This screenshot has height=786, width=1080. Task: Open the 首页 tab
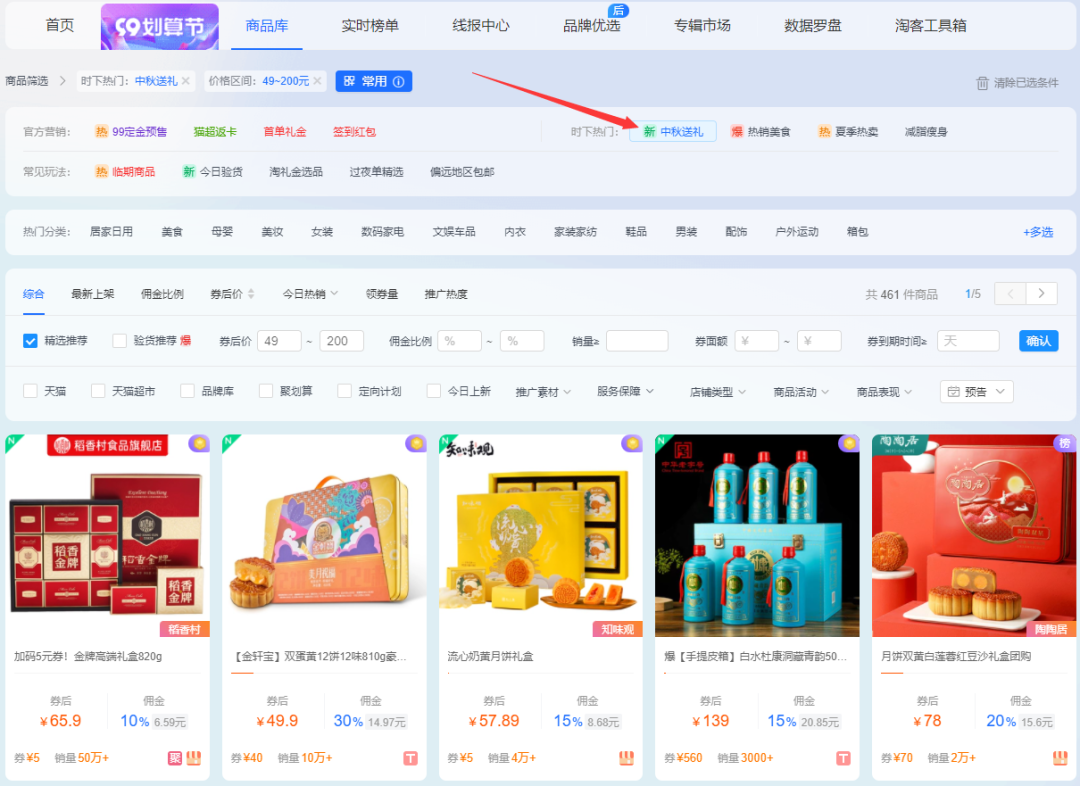tap(59, 25)
